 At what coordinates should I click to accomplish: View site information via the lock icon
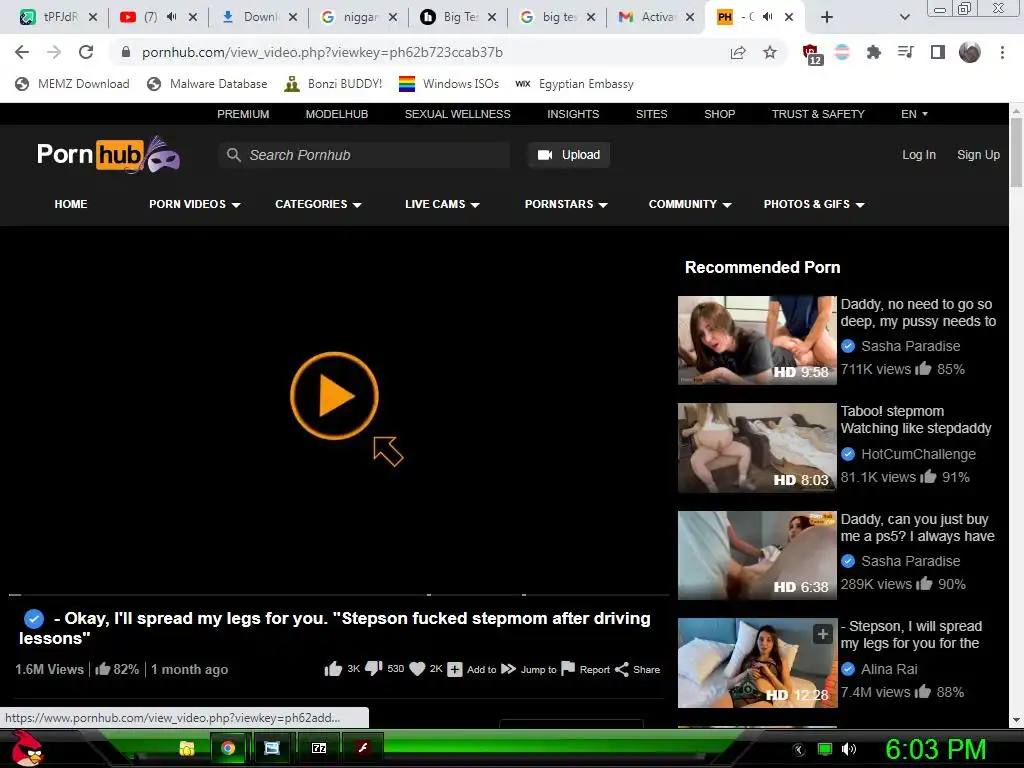pos(125,52)
